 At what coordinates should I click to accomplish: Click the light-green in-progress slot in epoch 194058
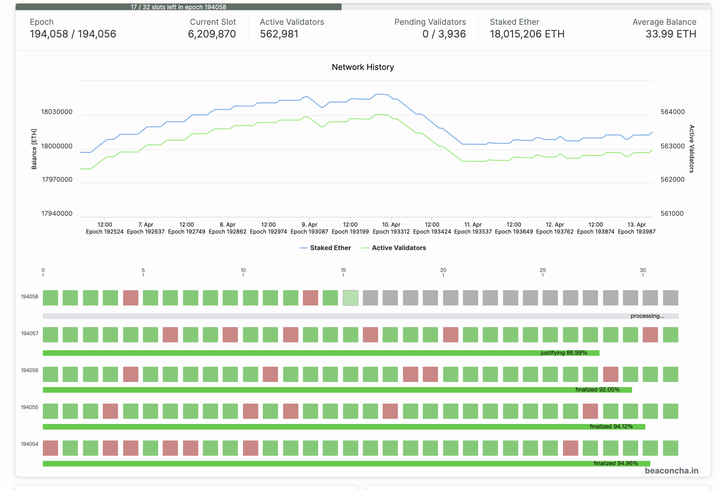[x=350, y=297]
